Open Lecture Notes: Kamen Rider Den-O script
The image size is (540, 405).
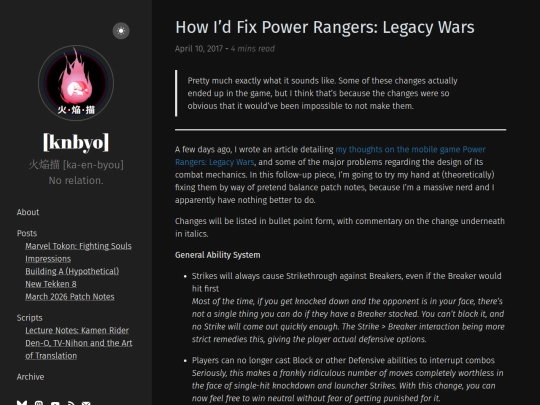(x=79, y=343)
